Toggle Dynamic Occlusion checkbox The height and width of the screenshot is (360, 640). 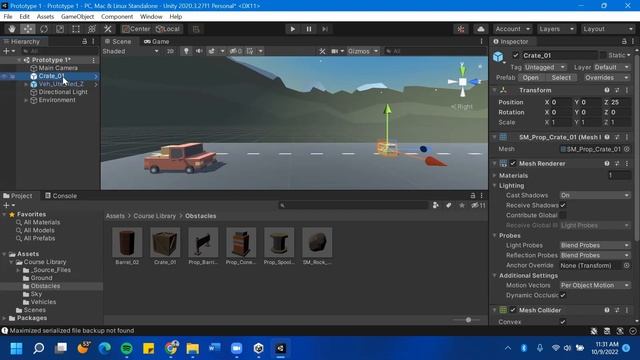pos(563,295)
